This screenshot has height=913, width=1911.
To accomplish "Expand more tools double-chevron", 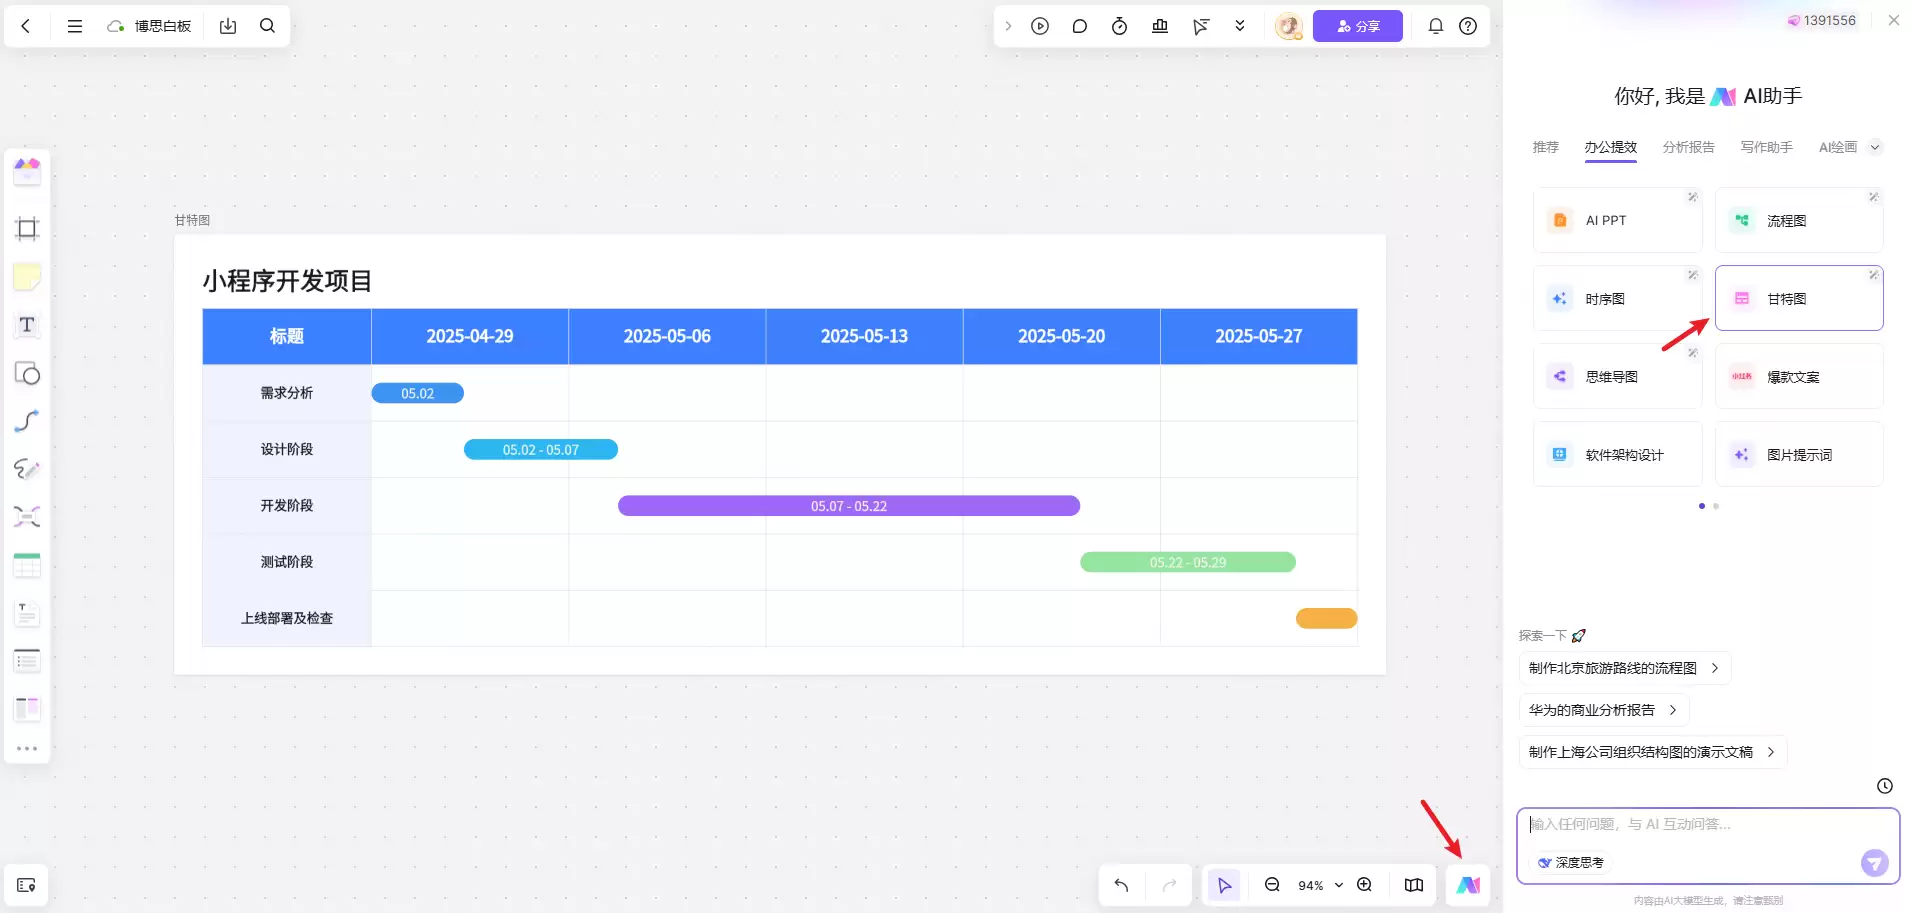I will (1240, 26).
